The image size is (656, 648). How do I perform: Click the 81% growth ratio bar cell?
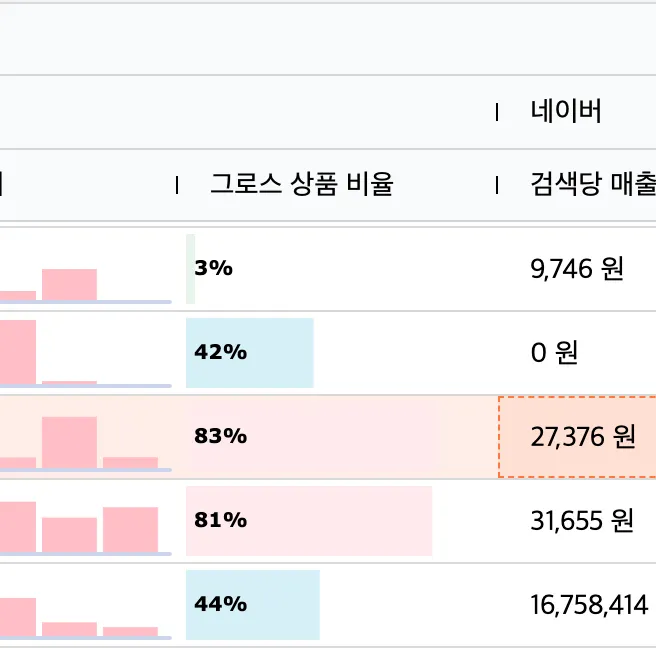[x=308, y=520]
